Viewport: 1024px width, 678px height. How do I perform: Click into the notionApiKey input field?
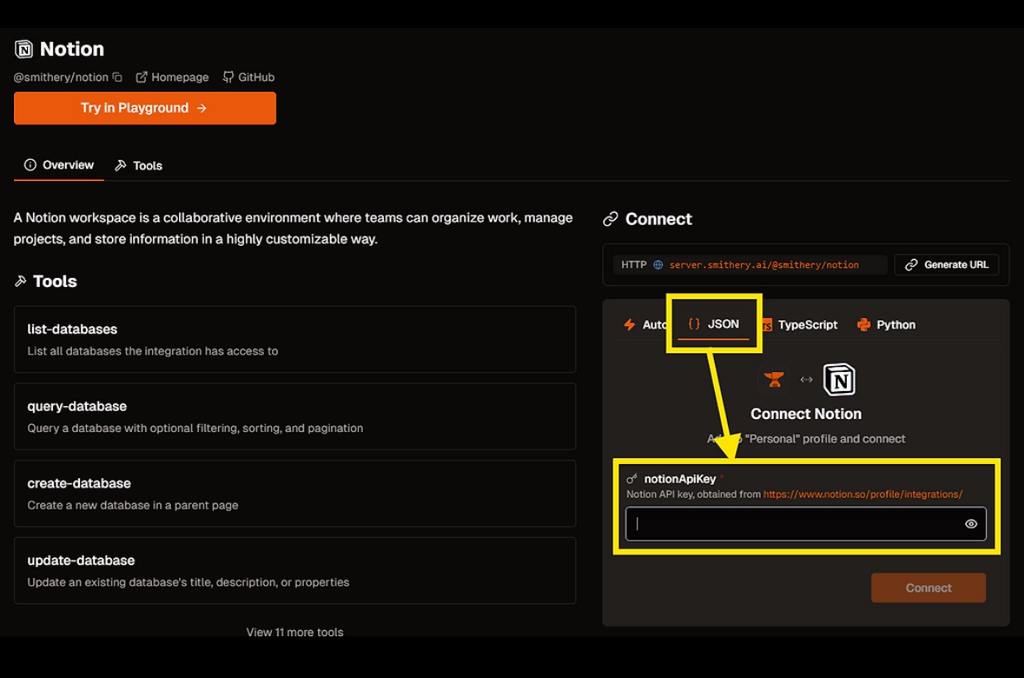[x=795, y=524]
